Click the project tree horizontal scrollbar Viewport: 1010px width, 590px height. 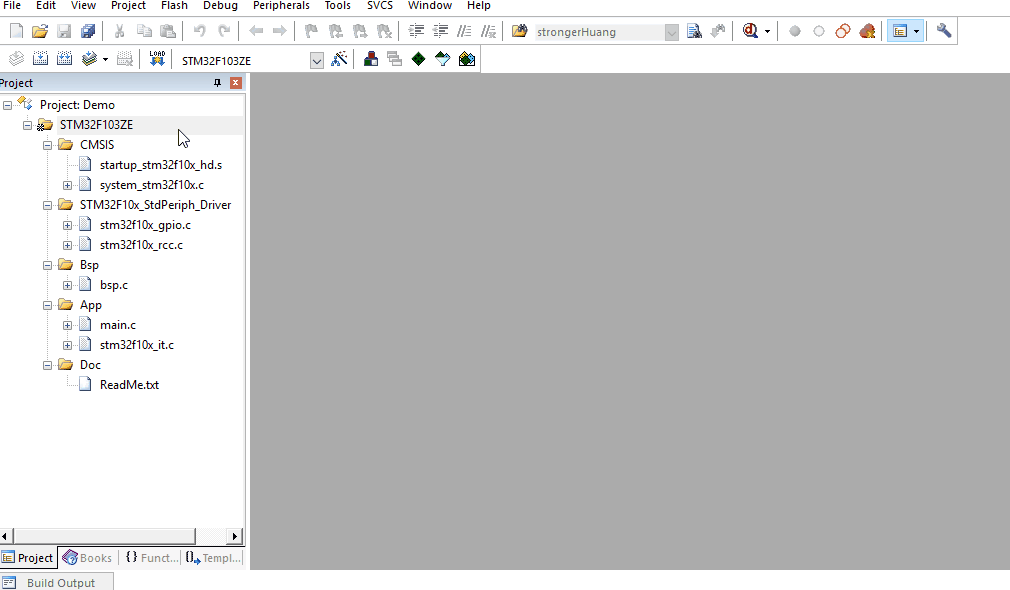coord(120,536)
